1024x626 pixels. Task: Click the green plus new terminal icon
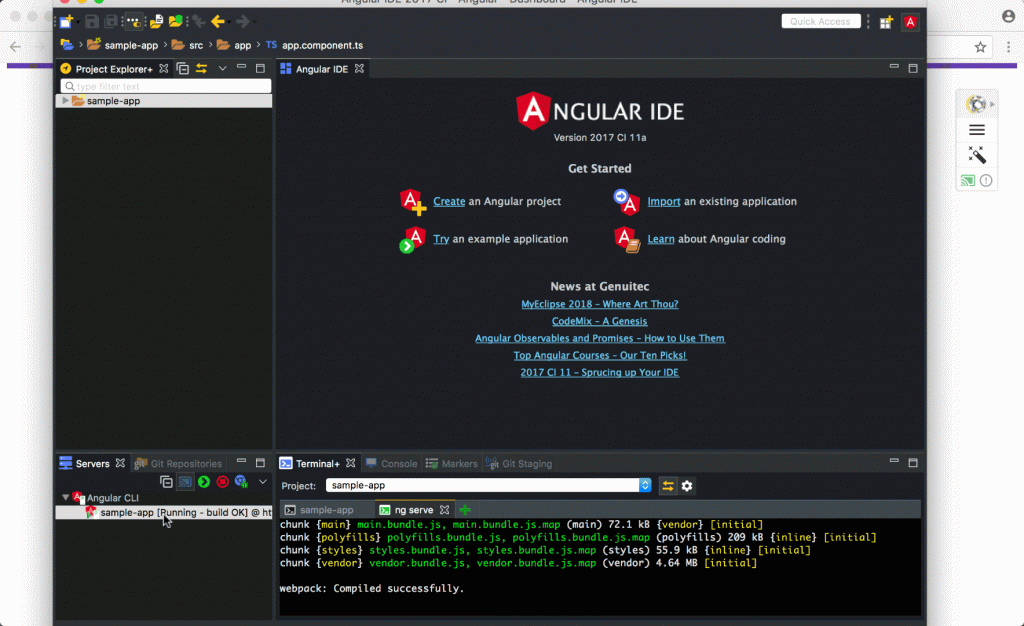(465, 510)
